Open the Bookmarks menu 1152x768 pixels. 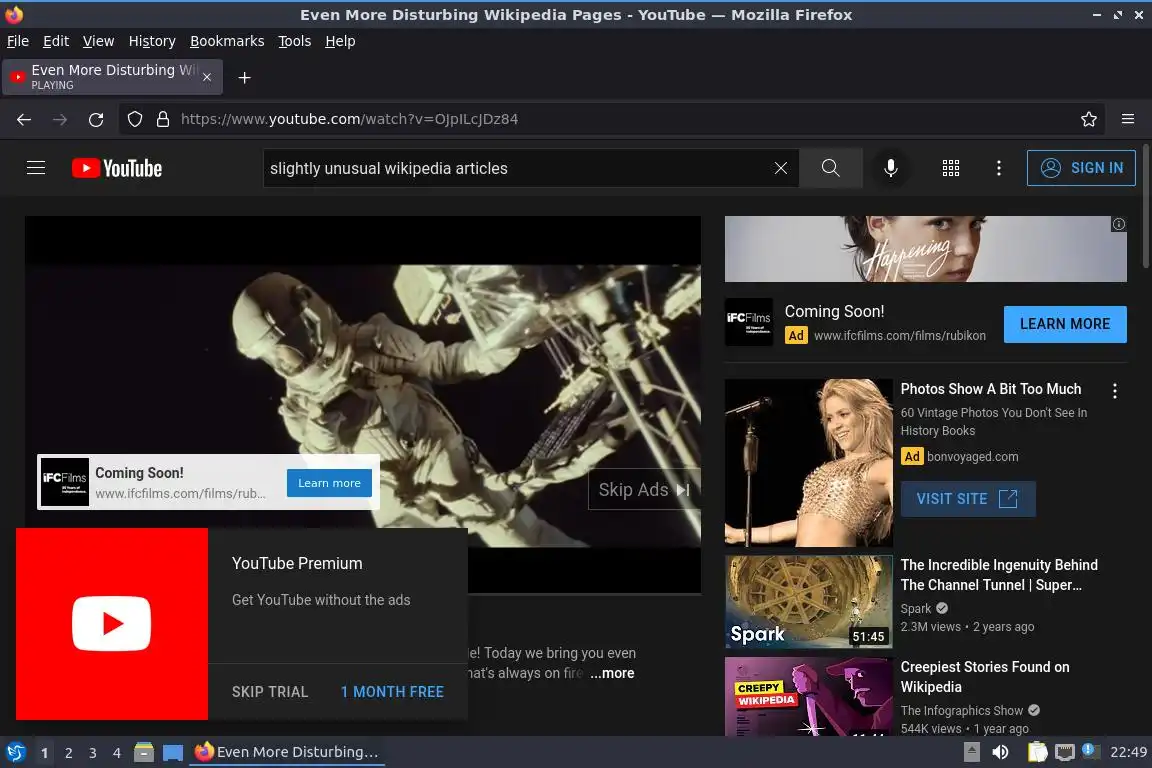coord(227,41)
